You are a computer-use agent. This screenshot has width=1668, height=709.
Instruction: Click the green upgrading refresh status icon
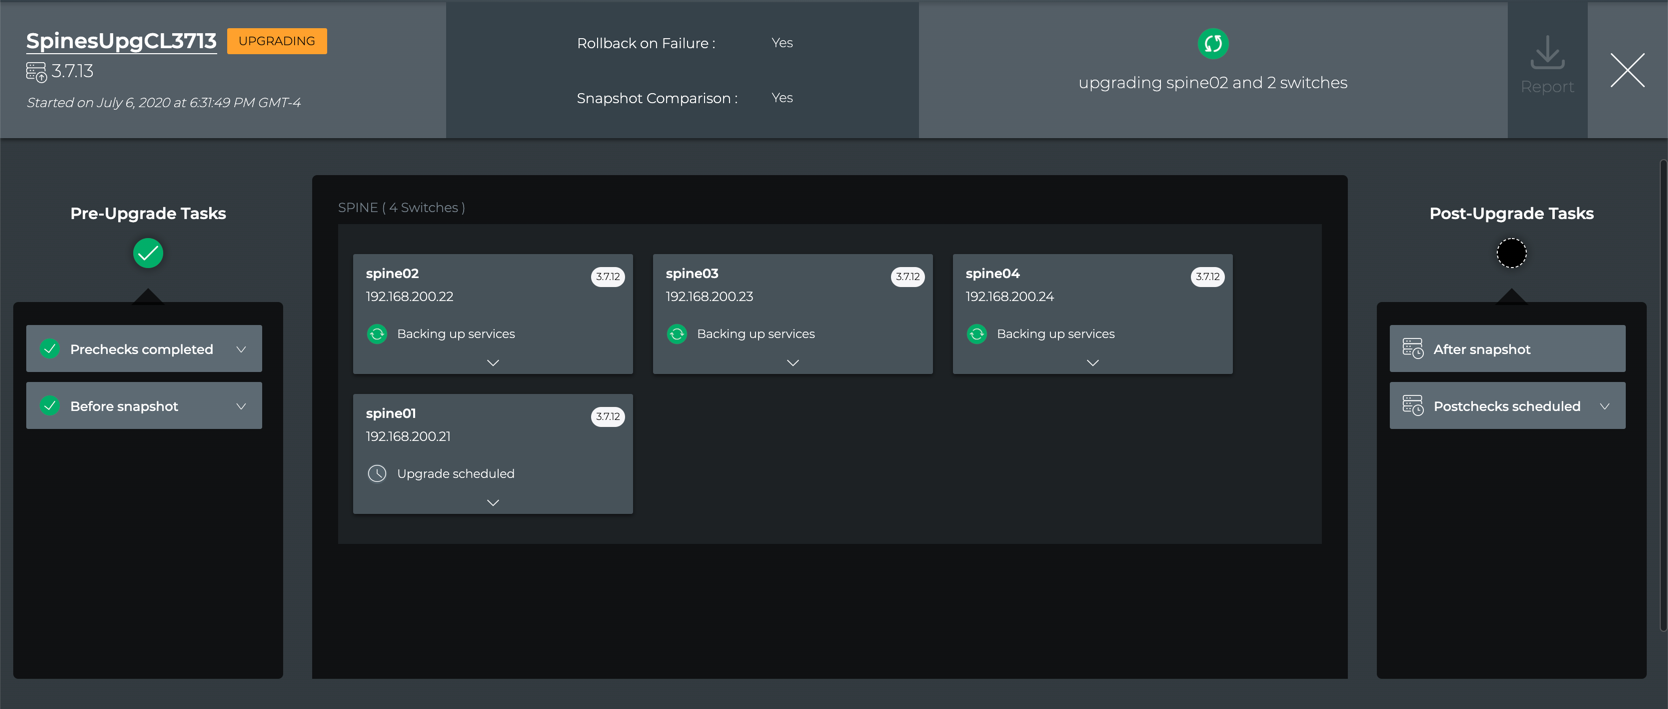1213,43
